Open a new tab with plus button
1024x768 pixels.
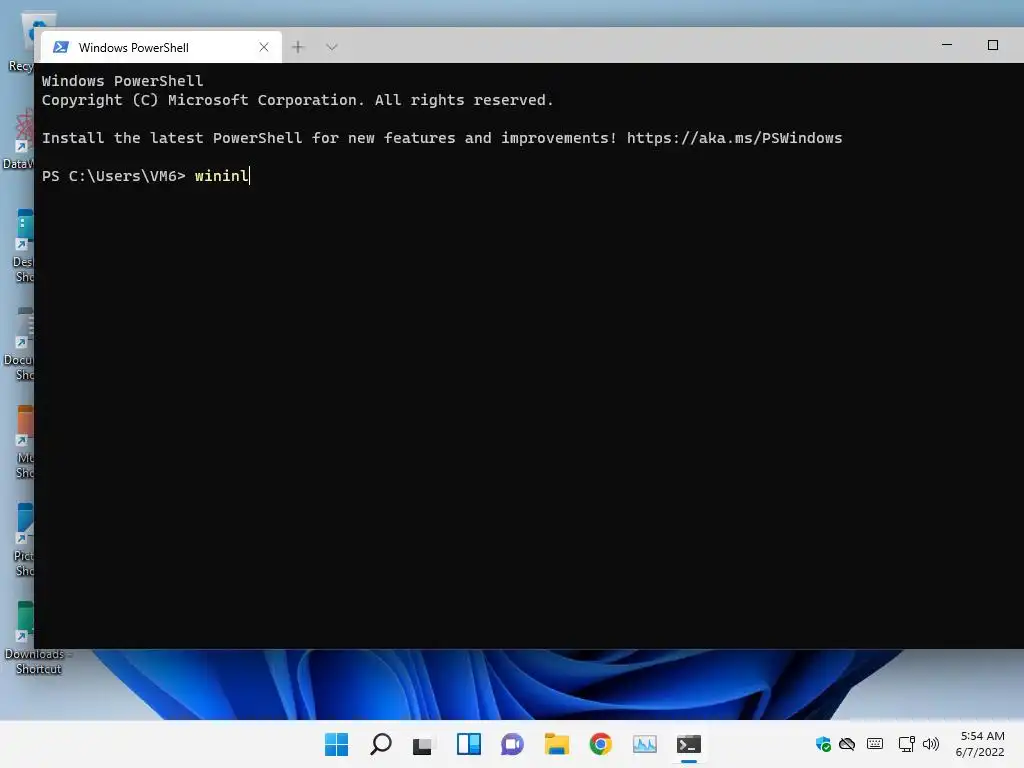298,47
